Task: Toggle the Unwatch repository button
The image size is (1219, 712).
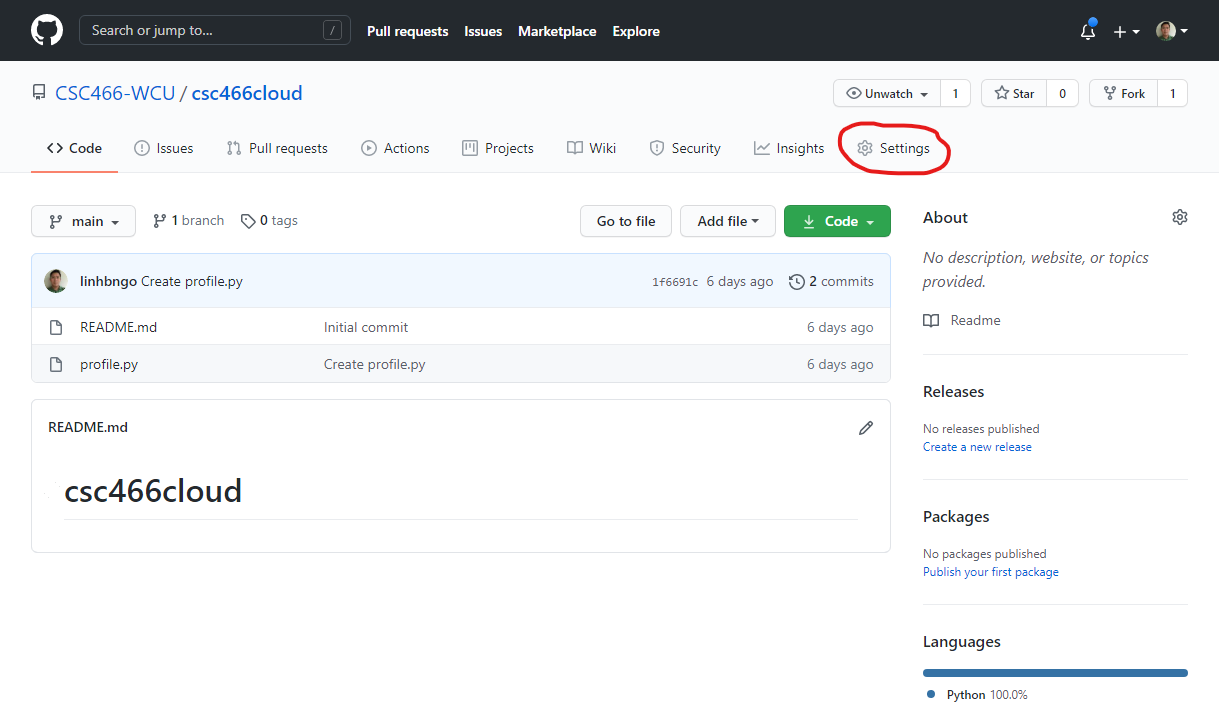Action: tap(886, 94)
